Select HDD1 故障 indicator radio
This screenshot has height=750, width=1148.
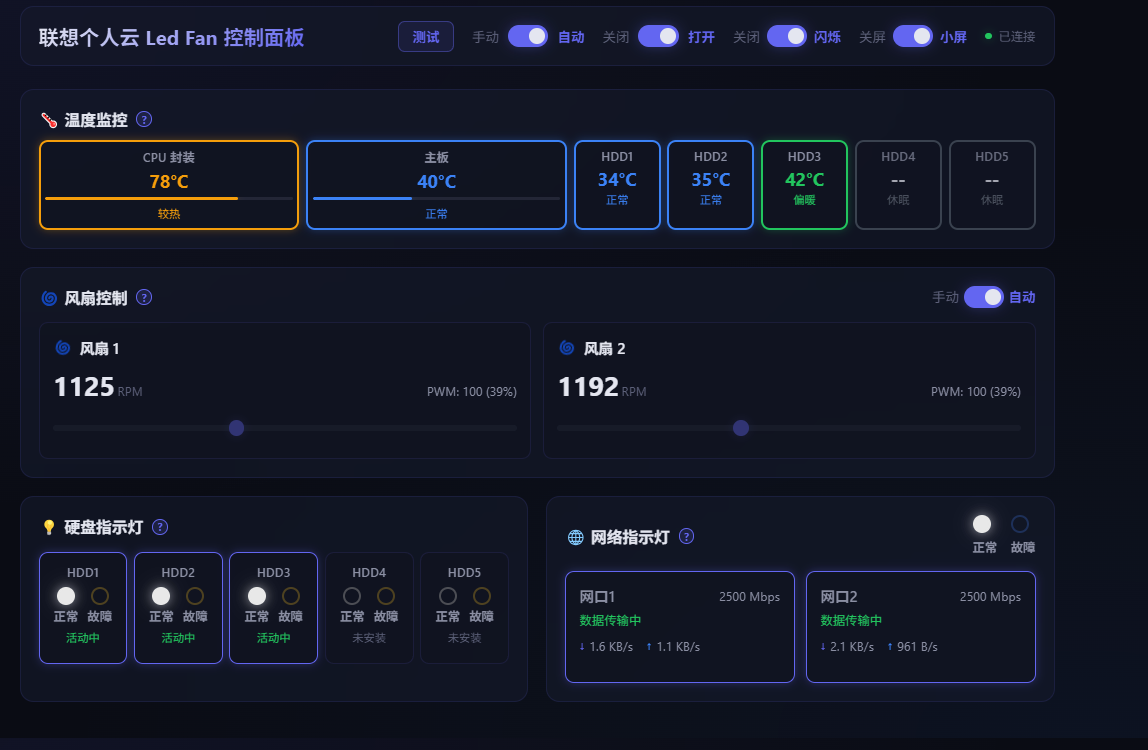pos(100,596)
